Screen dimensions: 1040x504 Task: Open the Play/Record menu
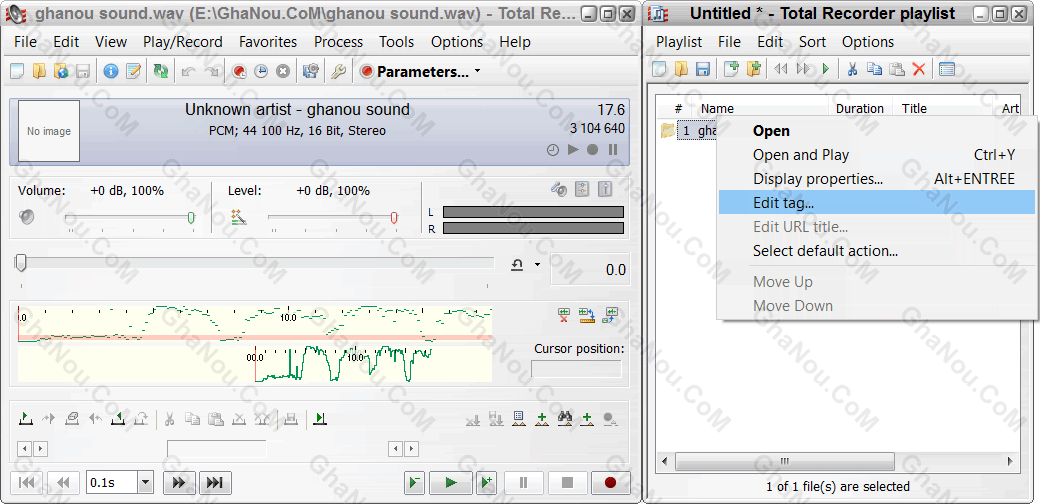[x=183, y=42]
